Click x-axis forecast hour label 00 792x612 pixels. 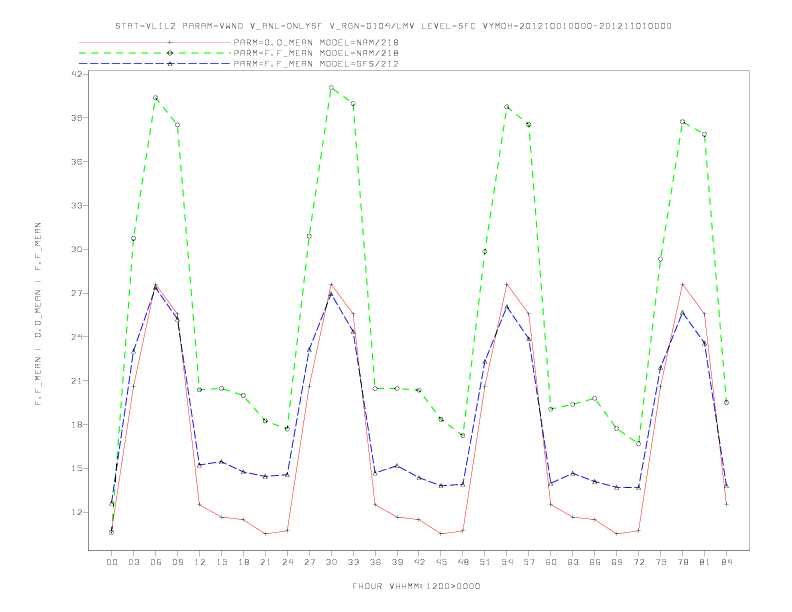pos(112,562)
